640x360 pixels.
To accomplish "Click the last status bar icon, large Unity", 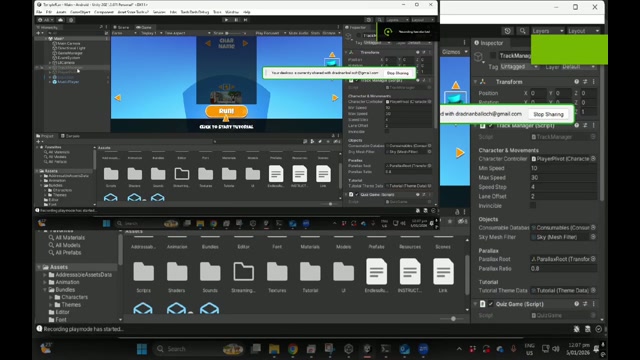I will 598,329.
